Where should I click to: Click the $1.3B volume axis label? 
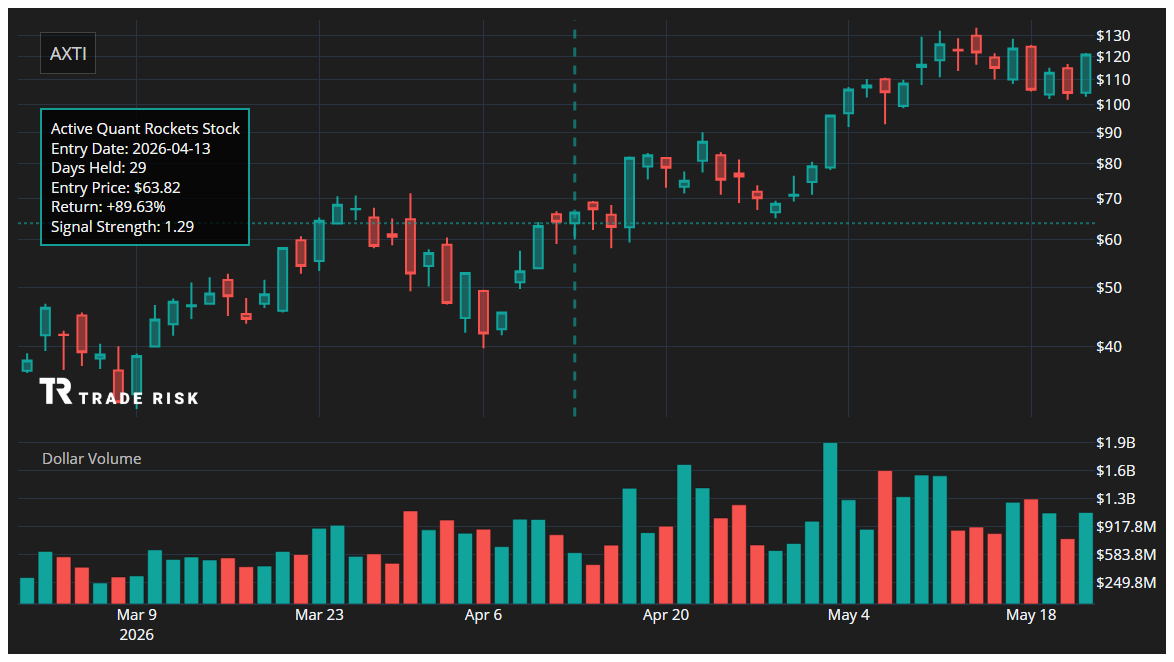click(x=1116, y=498)
